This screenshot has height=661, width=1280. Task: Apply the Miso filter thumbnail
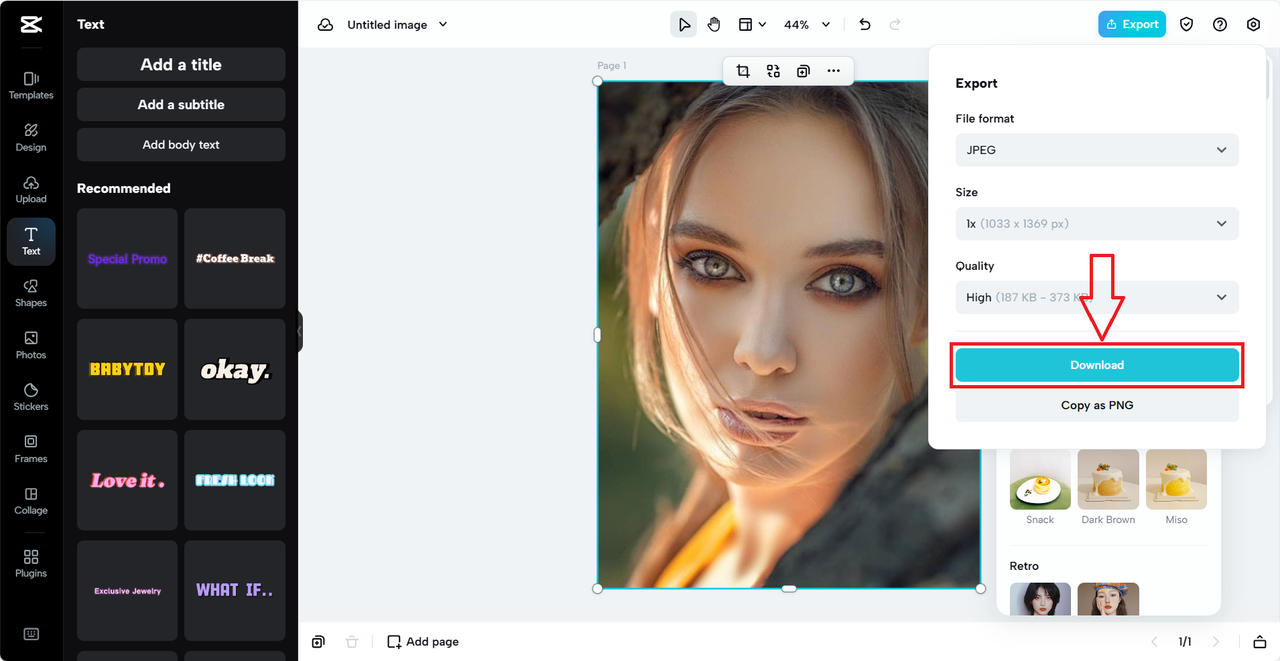point(1176,480)
